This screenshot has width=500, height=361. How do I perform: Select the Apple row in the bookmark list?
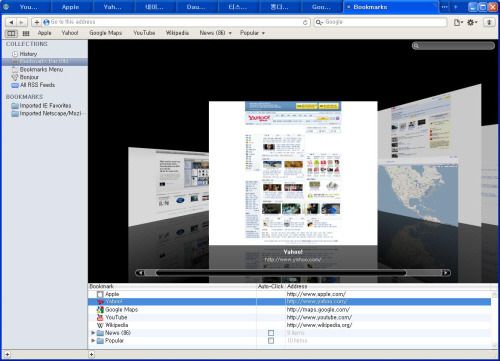289,294
